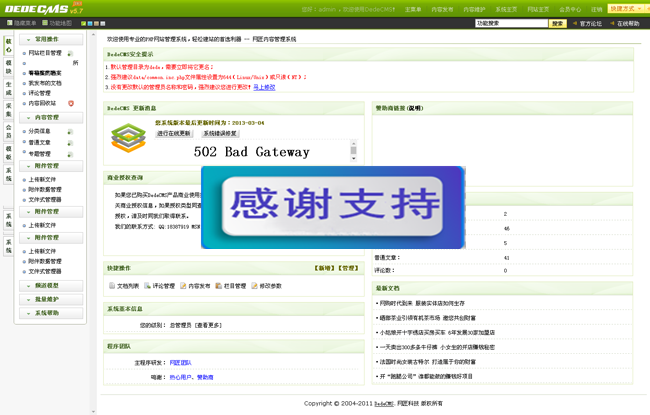
Task: Click the small icon beside 专题管理
Action: [x=70, y=154]
